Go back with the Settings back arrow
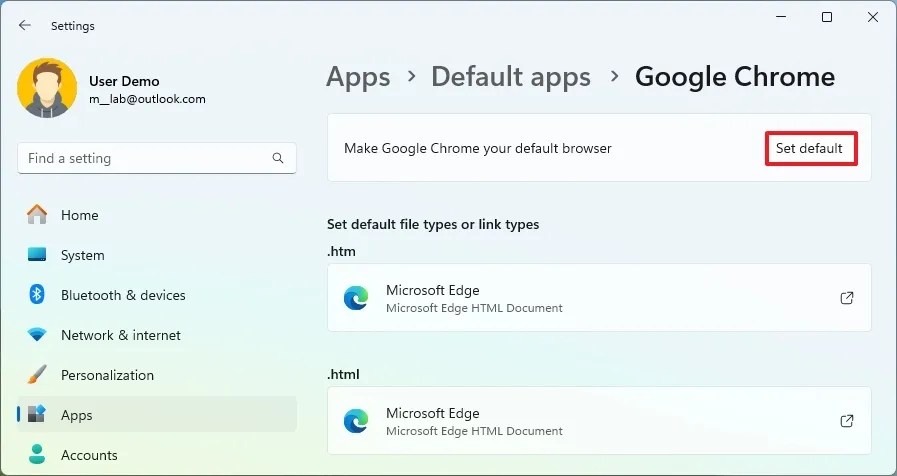This screenshot has height=476, width=897. pos(25,25)
